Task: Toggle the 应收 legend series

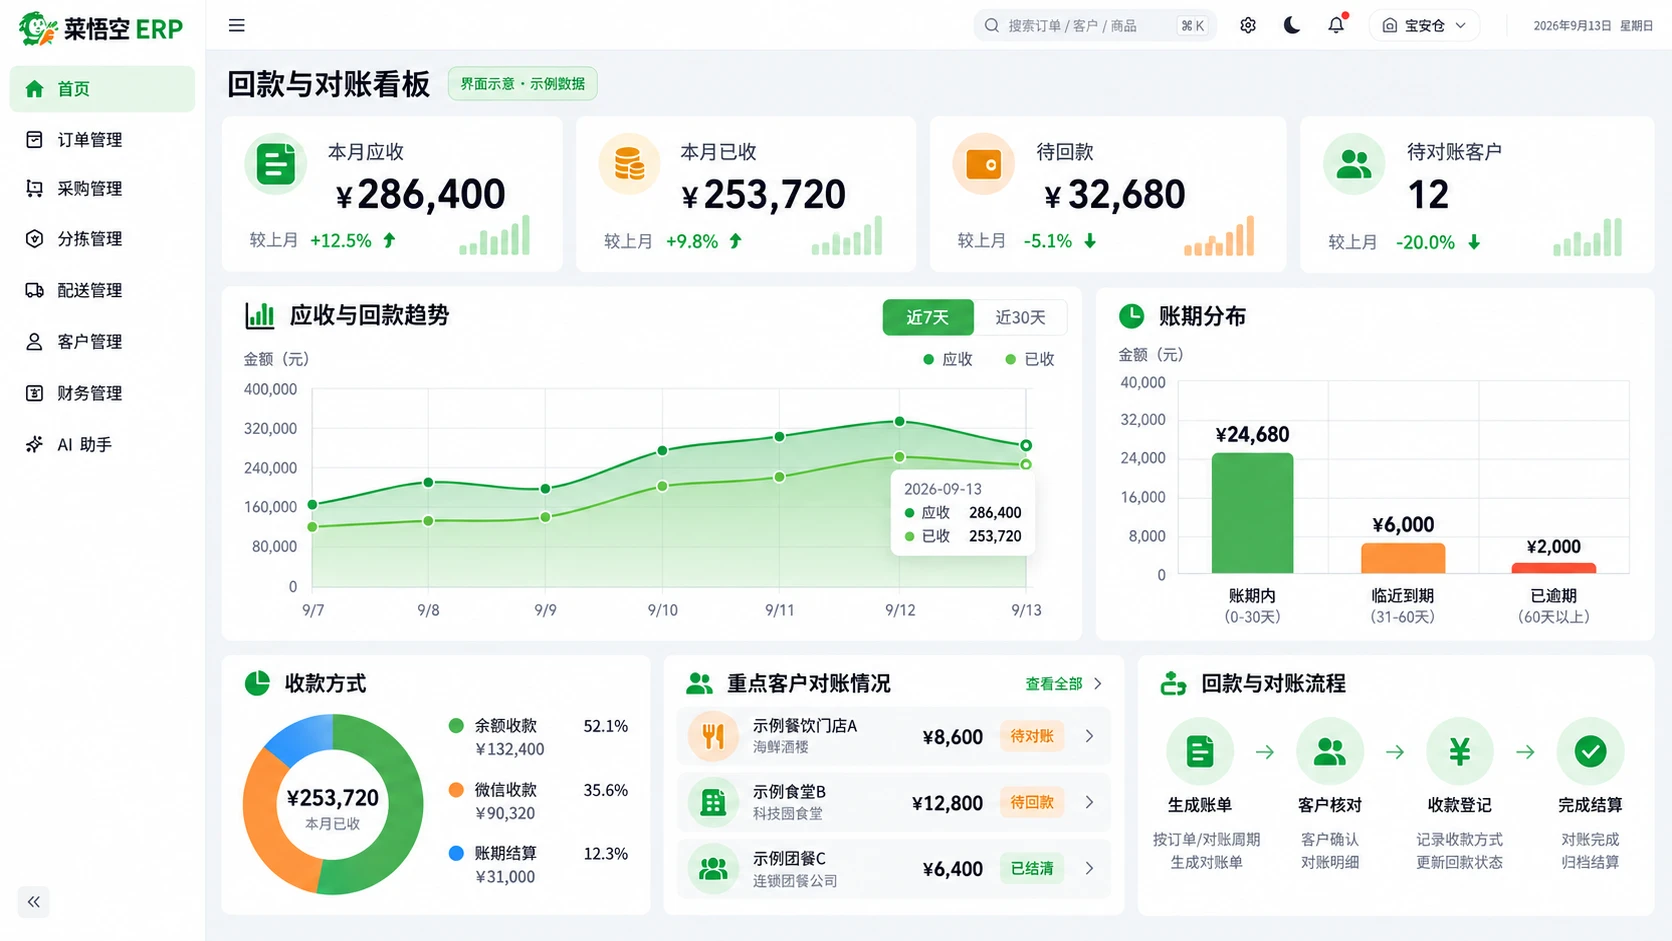Action: coord(948,359)
